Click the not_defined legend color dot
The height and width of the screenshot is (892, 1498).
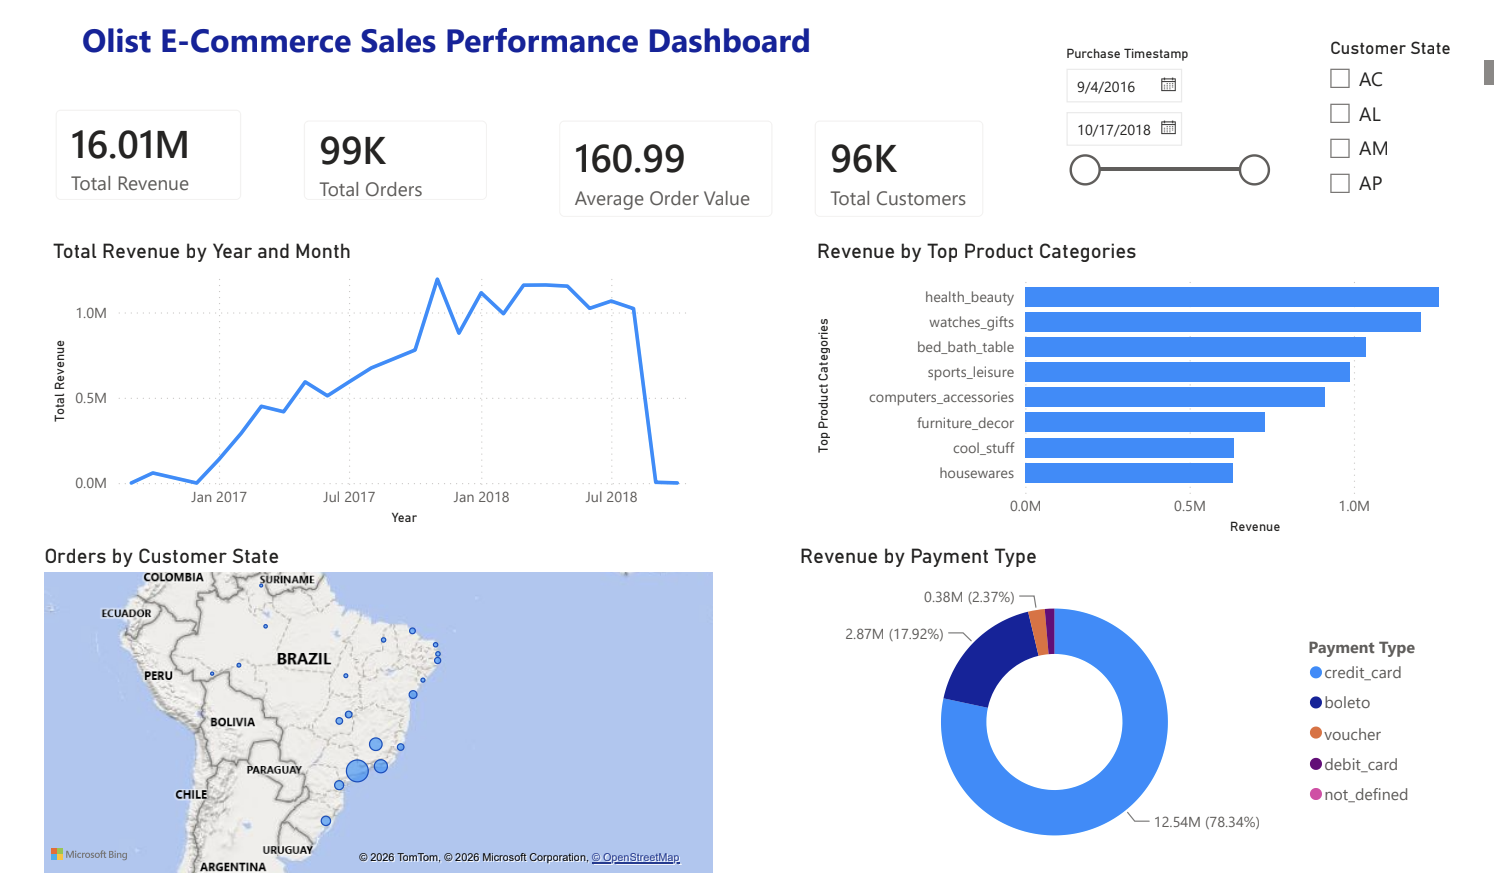[x=1316, y=794]
